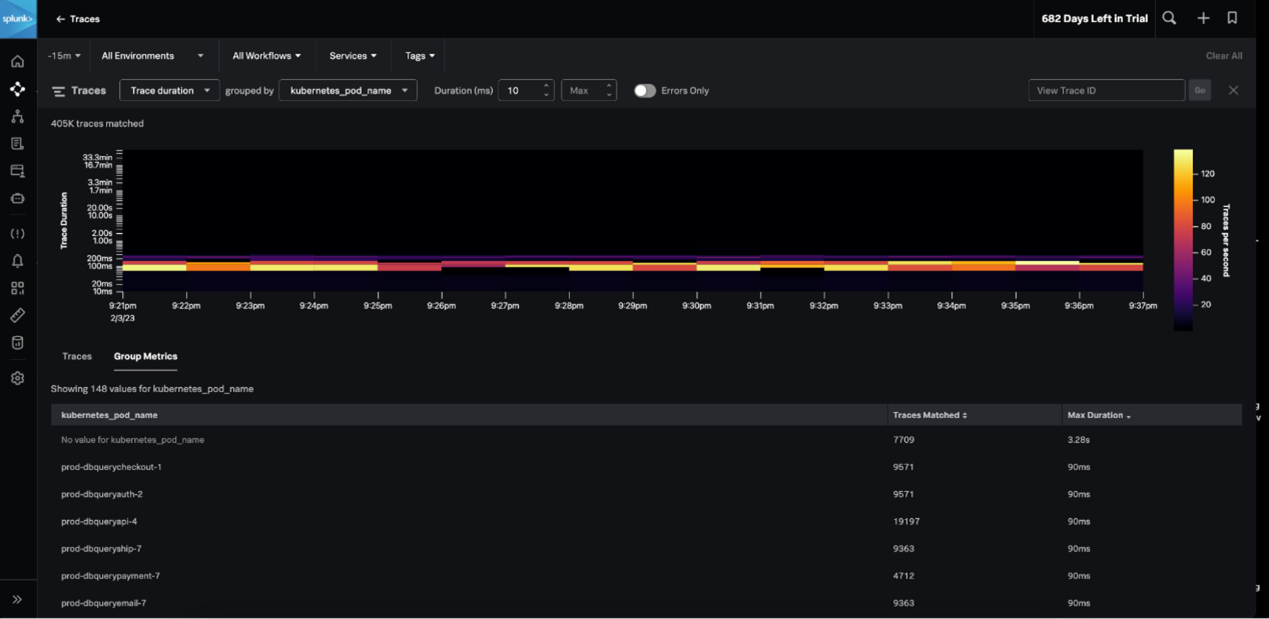The width and height of the screenshot is (1269, 619).
Task: Open the All Environments dropdown
Action: [x=152, y=56]
